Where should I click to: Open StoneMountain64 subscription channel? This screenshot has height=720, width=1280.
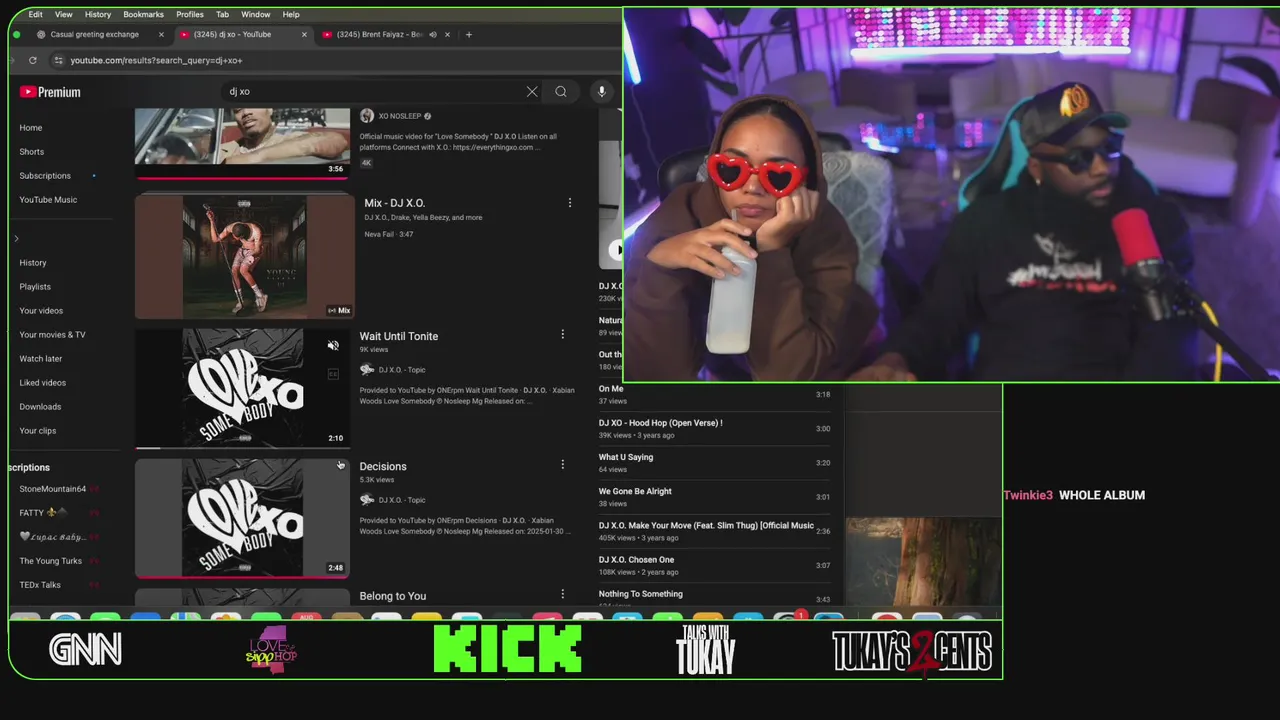53,489
